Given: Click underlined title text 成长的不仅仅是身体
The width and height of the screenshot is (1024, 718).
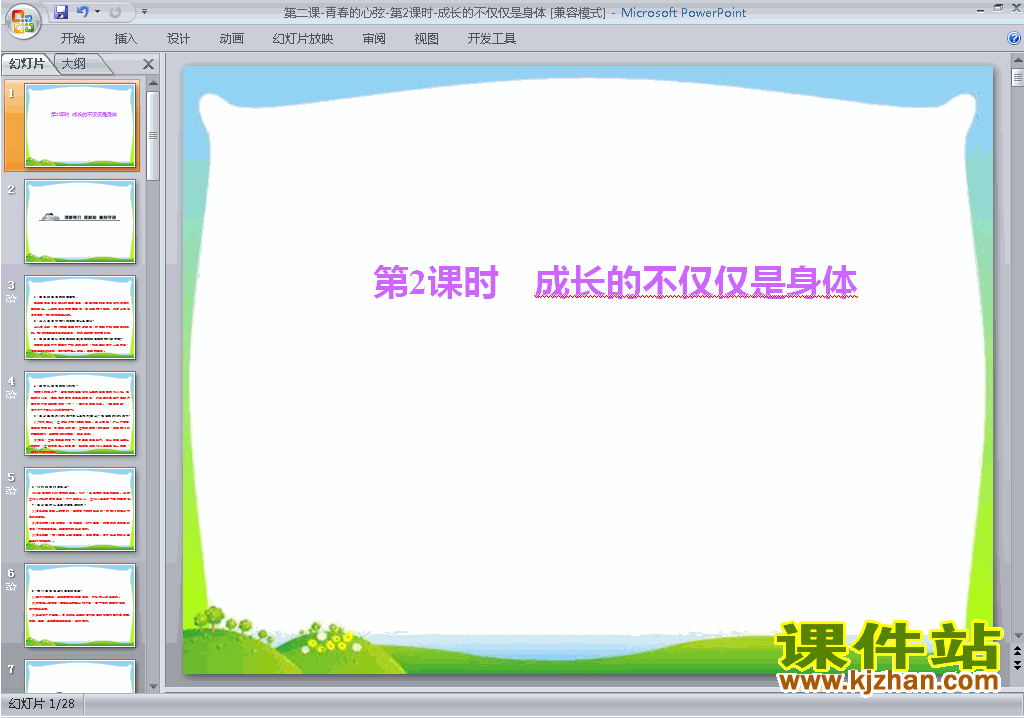Looking at the screenshot, I should tap(696, 282).
